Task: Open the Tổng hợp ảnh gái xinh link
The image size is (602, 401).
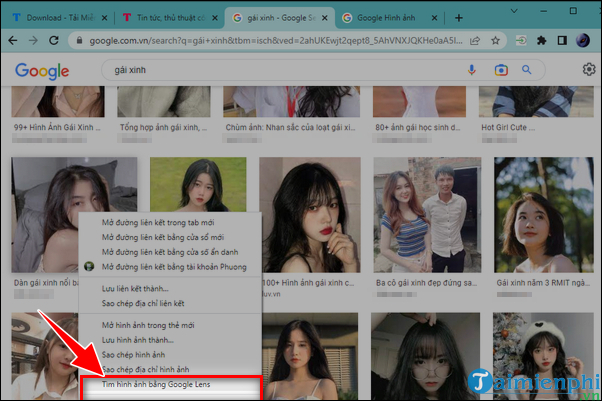Action: (x=163, y=127)
